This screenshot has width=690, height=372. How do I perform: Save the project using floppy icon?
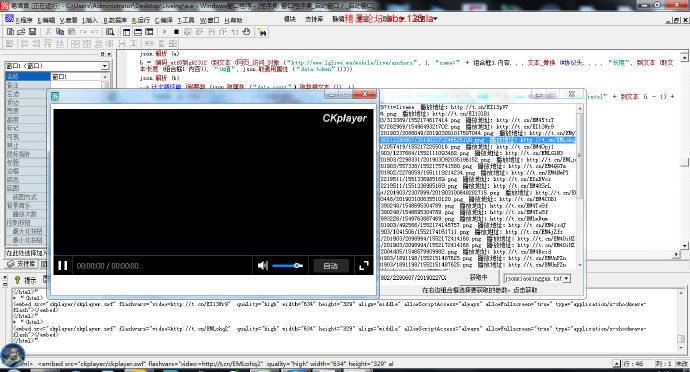click(x=32, y=32)
